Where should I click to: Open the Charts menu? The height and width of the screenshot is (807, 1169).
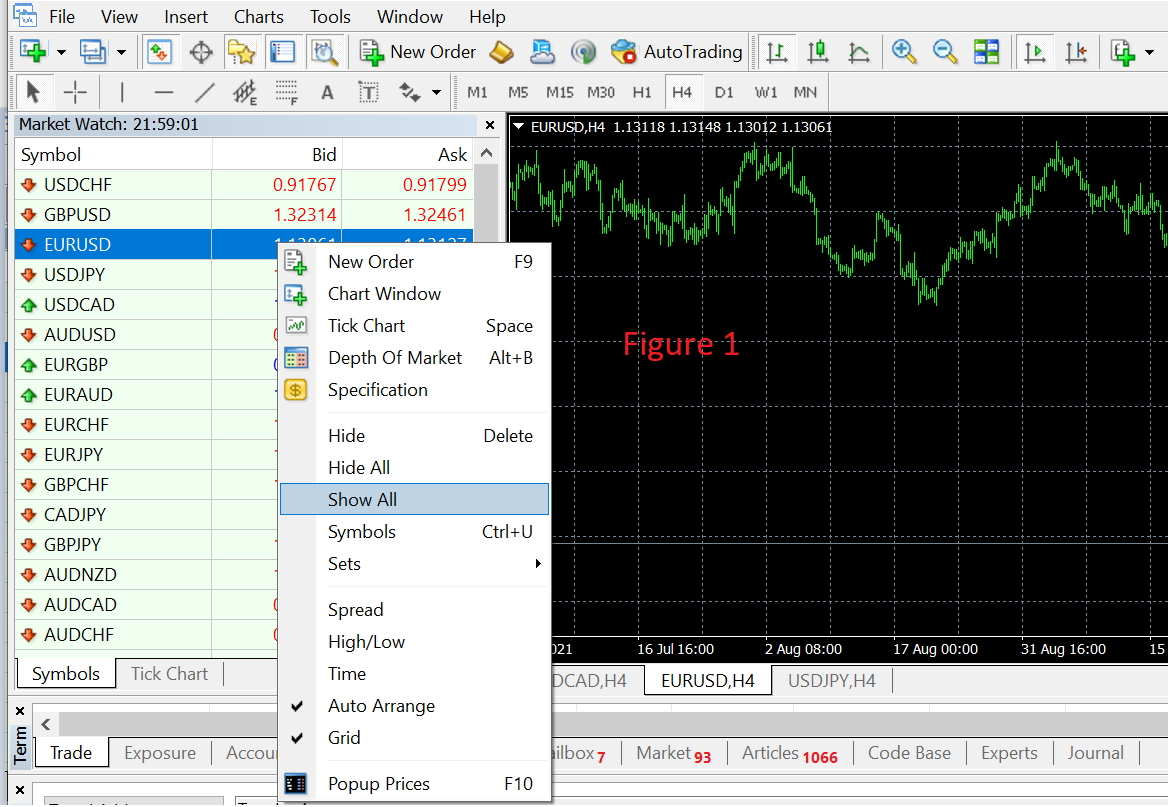[x=259, y=17]
